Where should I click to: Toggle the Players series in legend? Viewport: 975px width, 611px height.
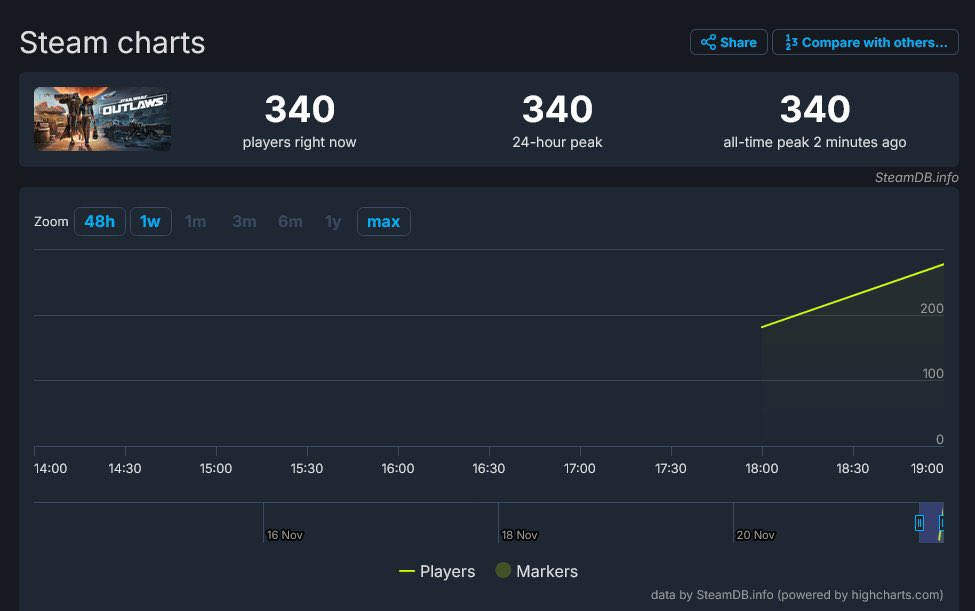[x=437, y=571]
